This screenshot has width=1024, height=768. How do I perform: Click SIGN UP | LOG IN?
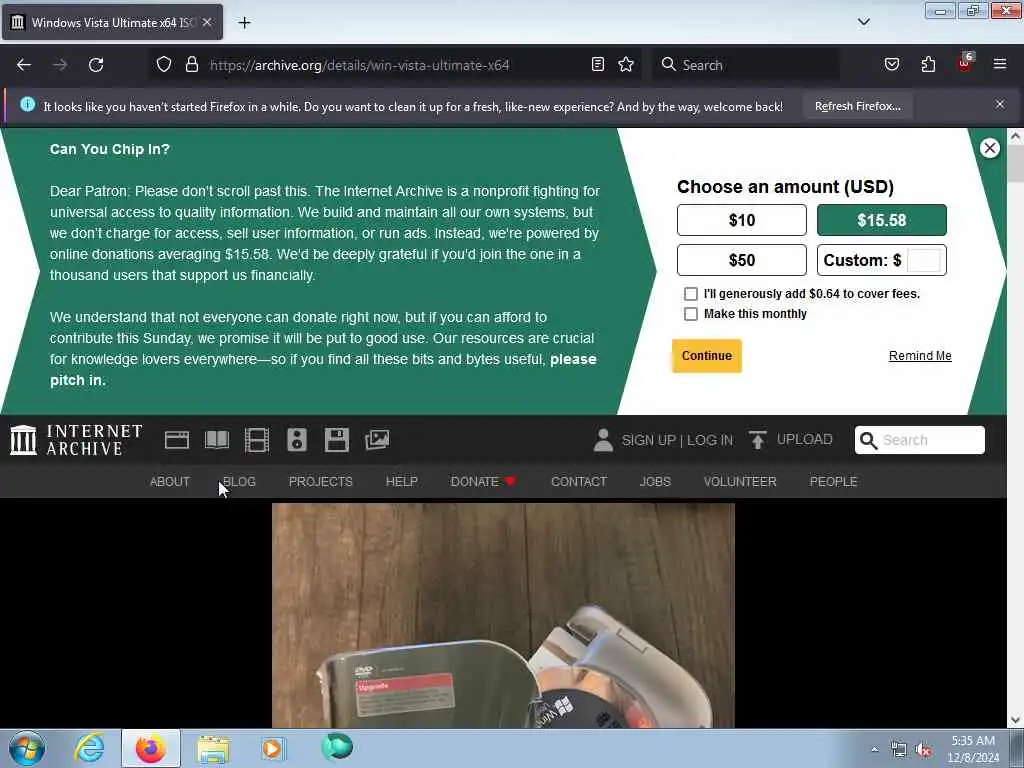(677, 440)
